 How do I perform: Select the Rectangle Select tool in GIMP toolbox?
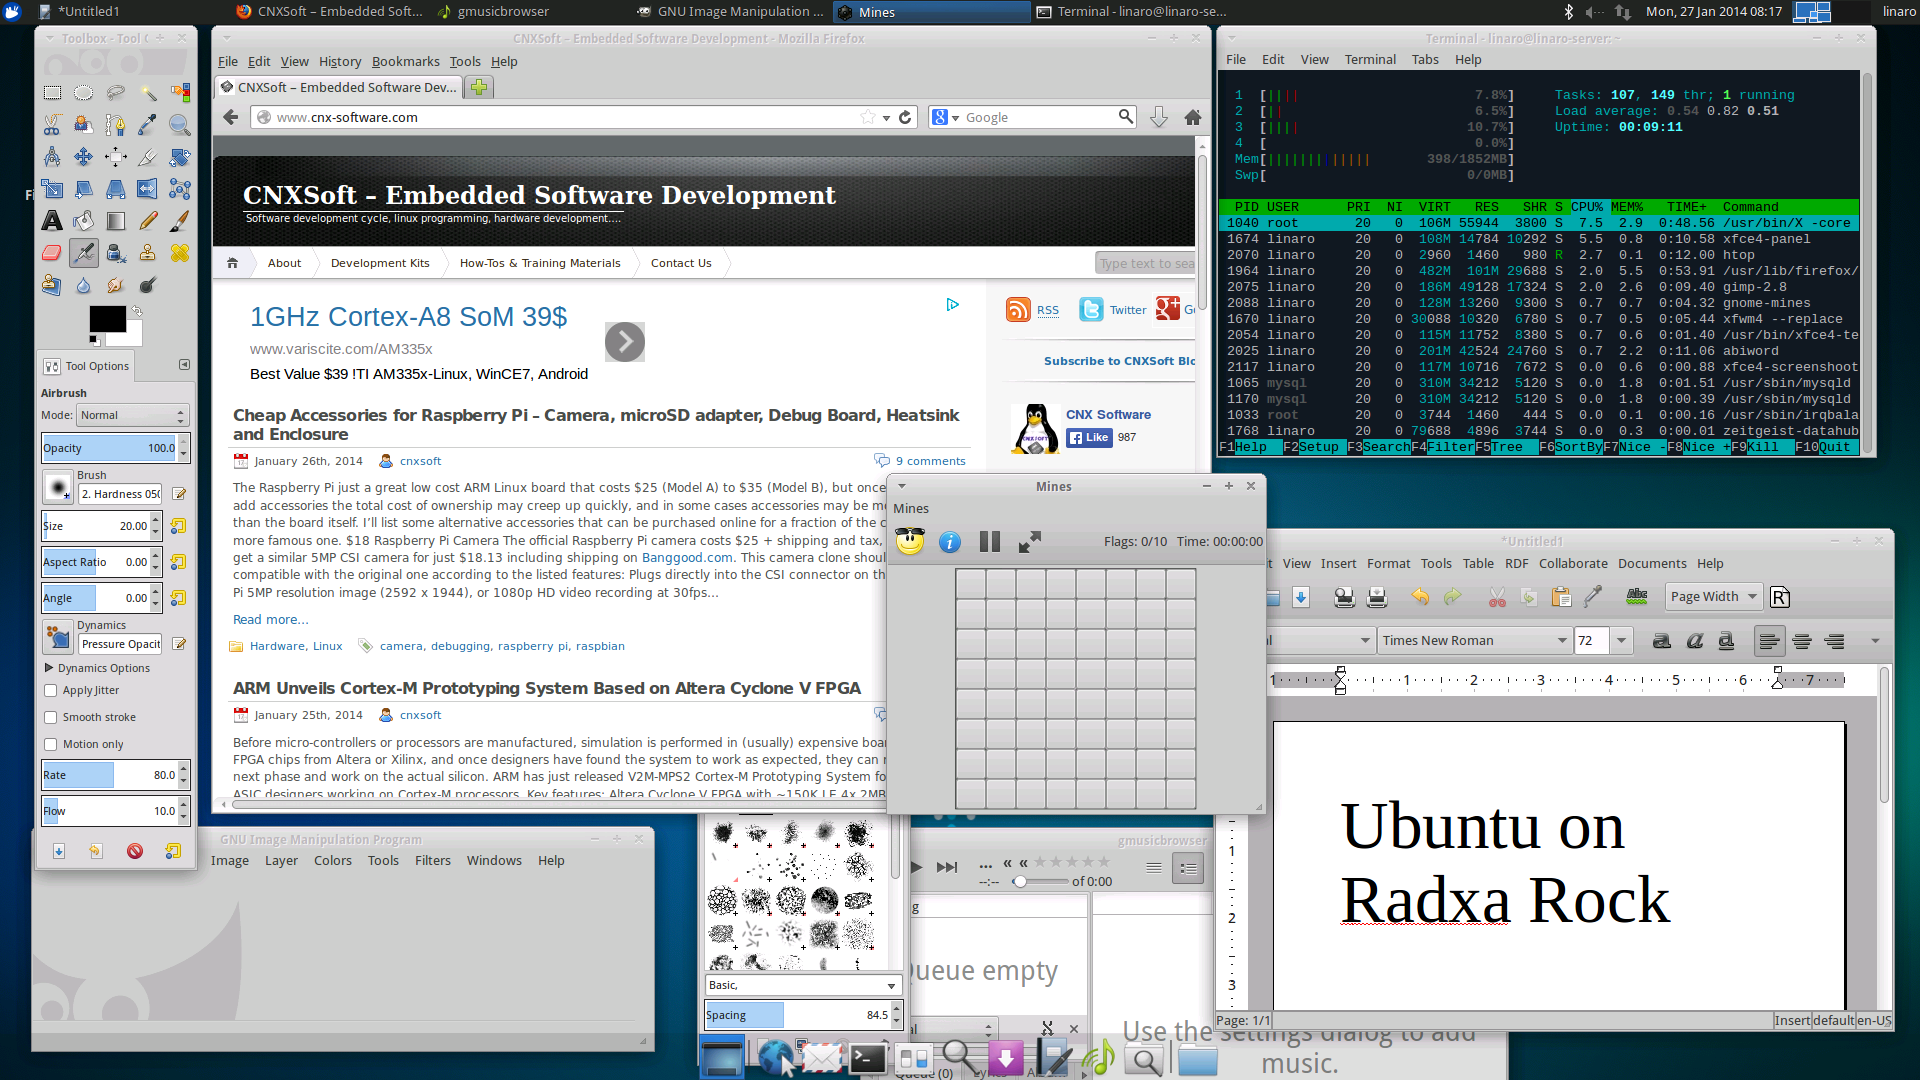52,93
